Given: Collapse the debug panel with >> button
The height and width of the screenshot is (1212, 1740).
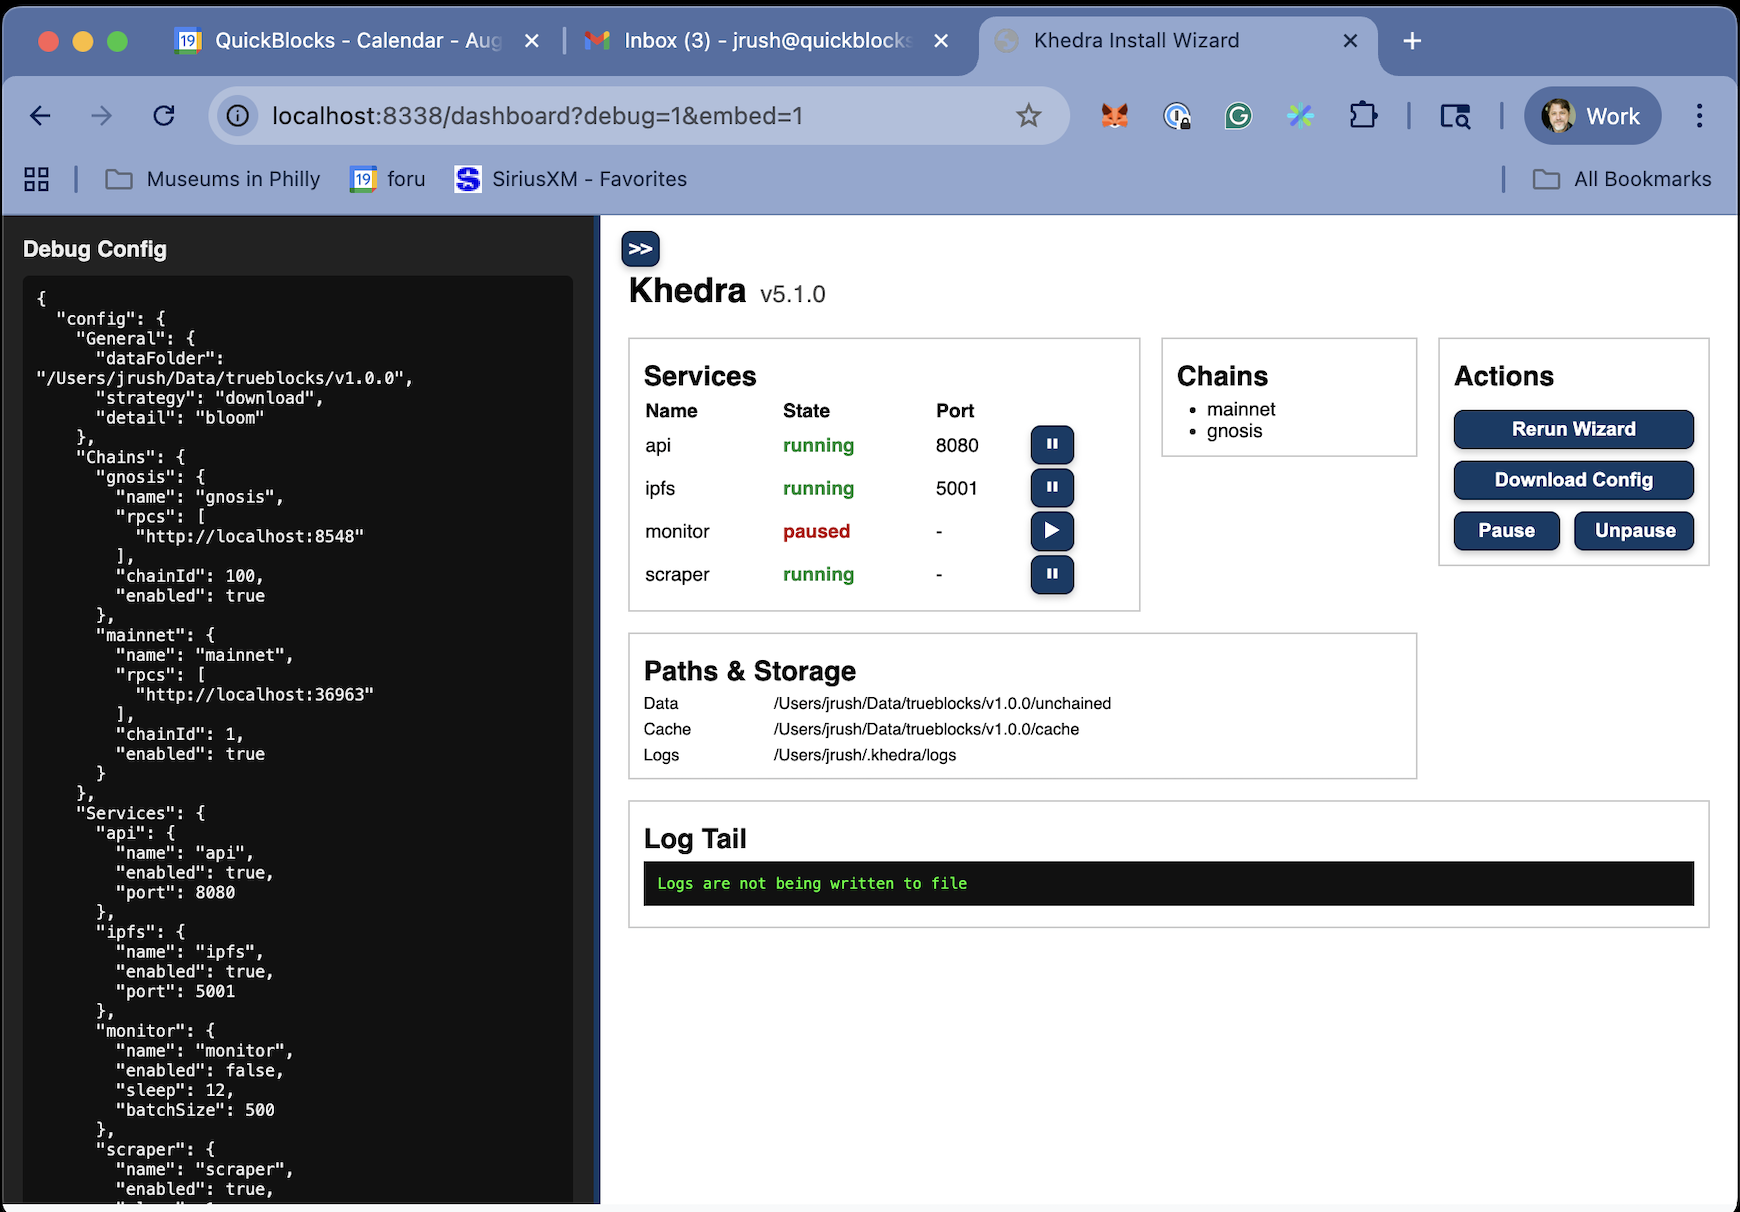Looking at the screenshot, I should point(640,248).
